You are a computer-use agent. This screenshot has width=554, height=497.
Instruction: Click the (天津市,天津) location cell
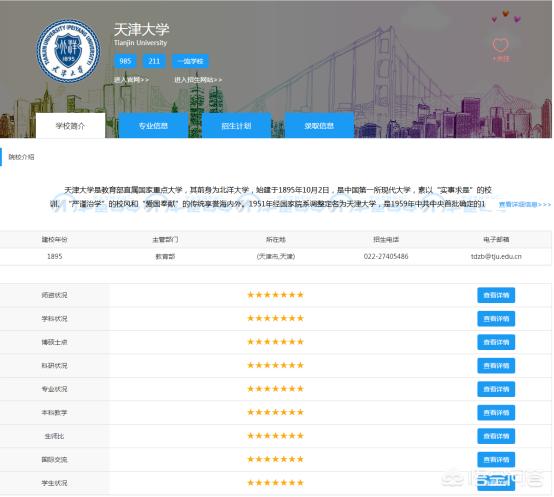276,256
